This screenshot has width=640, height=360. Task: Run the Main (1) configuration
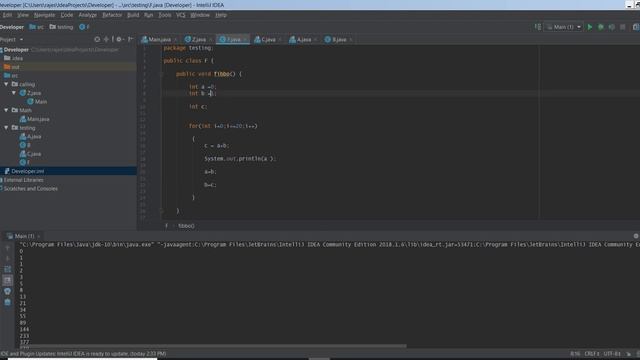click(589, 27)
